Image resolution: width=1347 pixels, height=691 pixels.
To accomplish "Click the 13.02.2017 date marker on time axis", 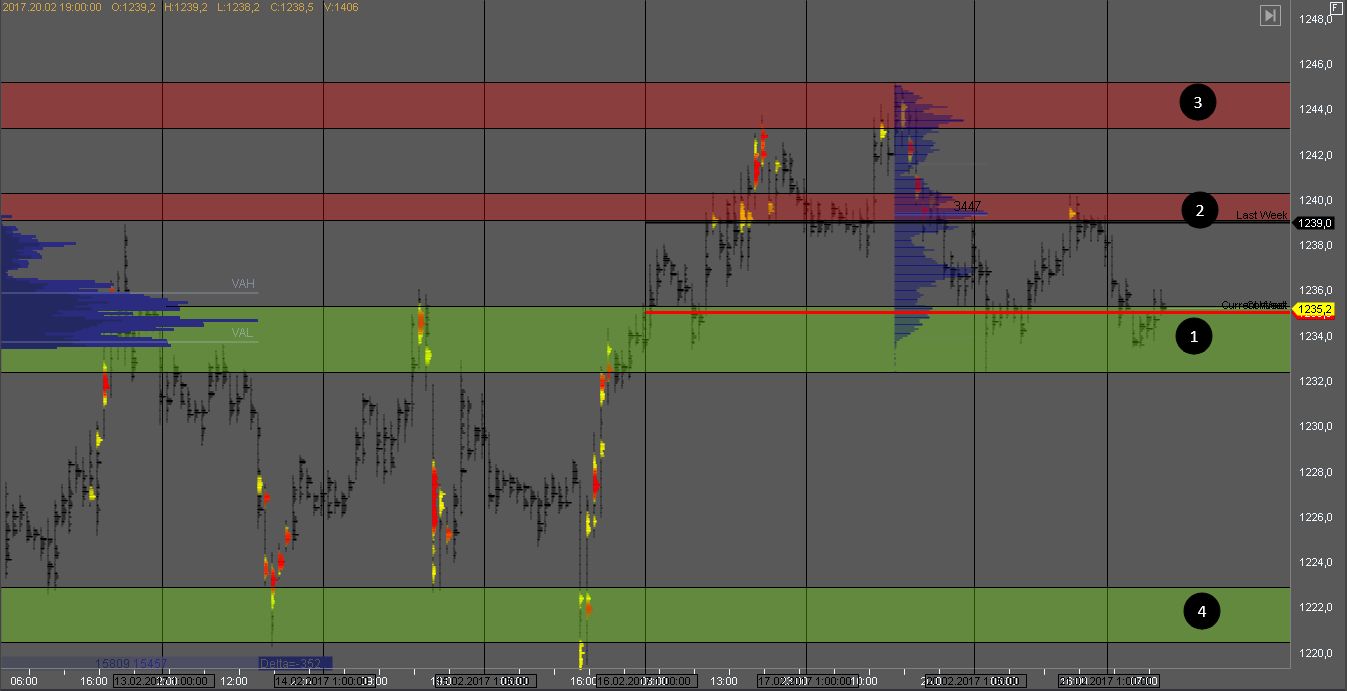I will (162, 681).
